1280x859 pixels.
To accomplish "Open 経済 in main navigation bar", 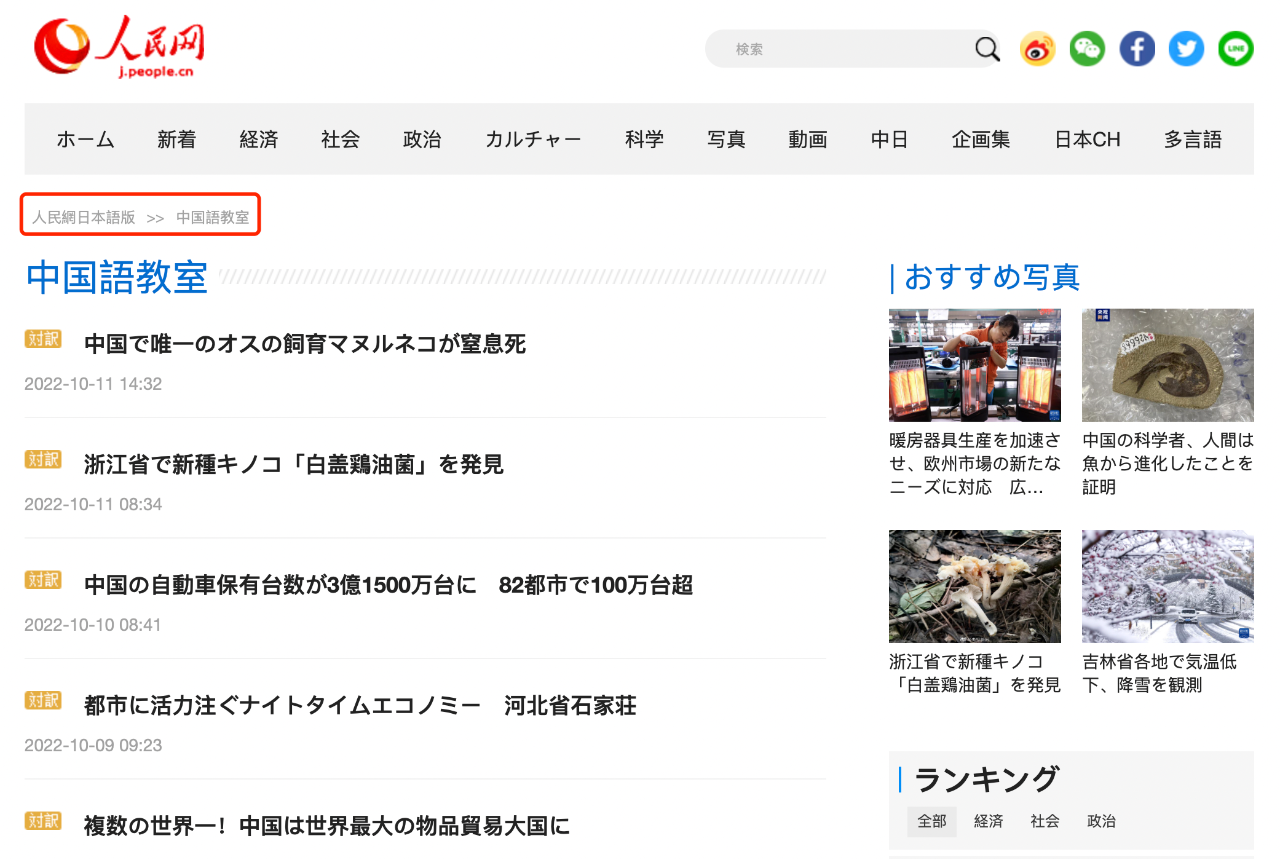I will (259, 140).
